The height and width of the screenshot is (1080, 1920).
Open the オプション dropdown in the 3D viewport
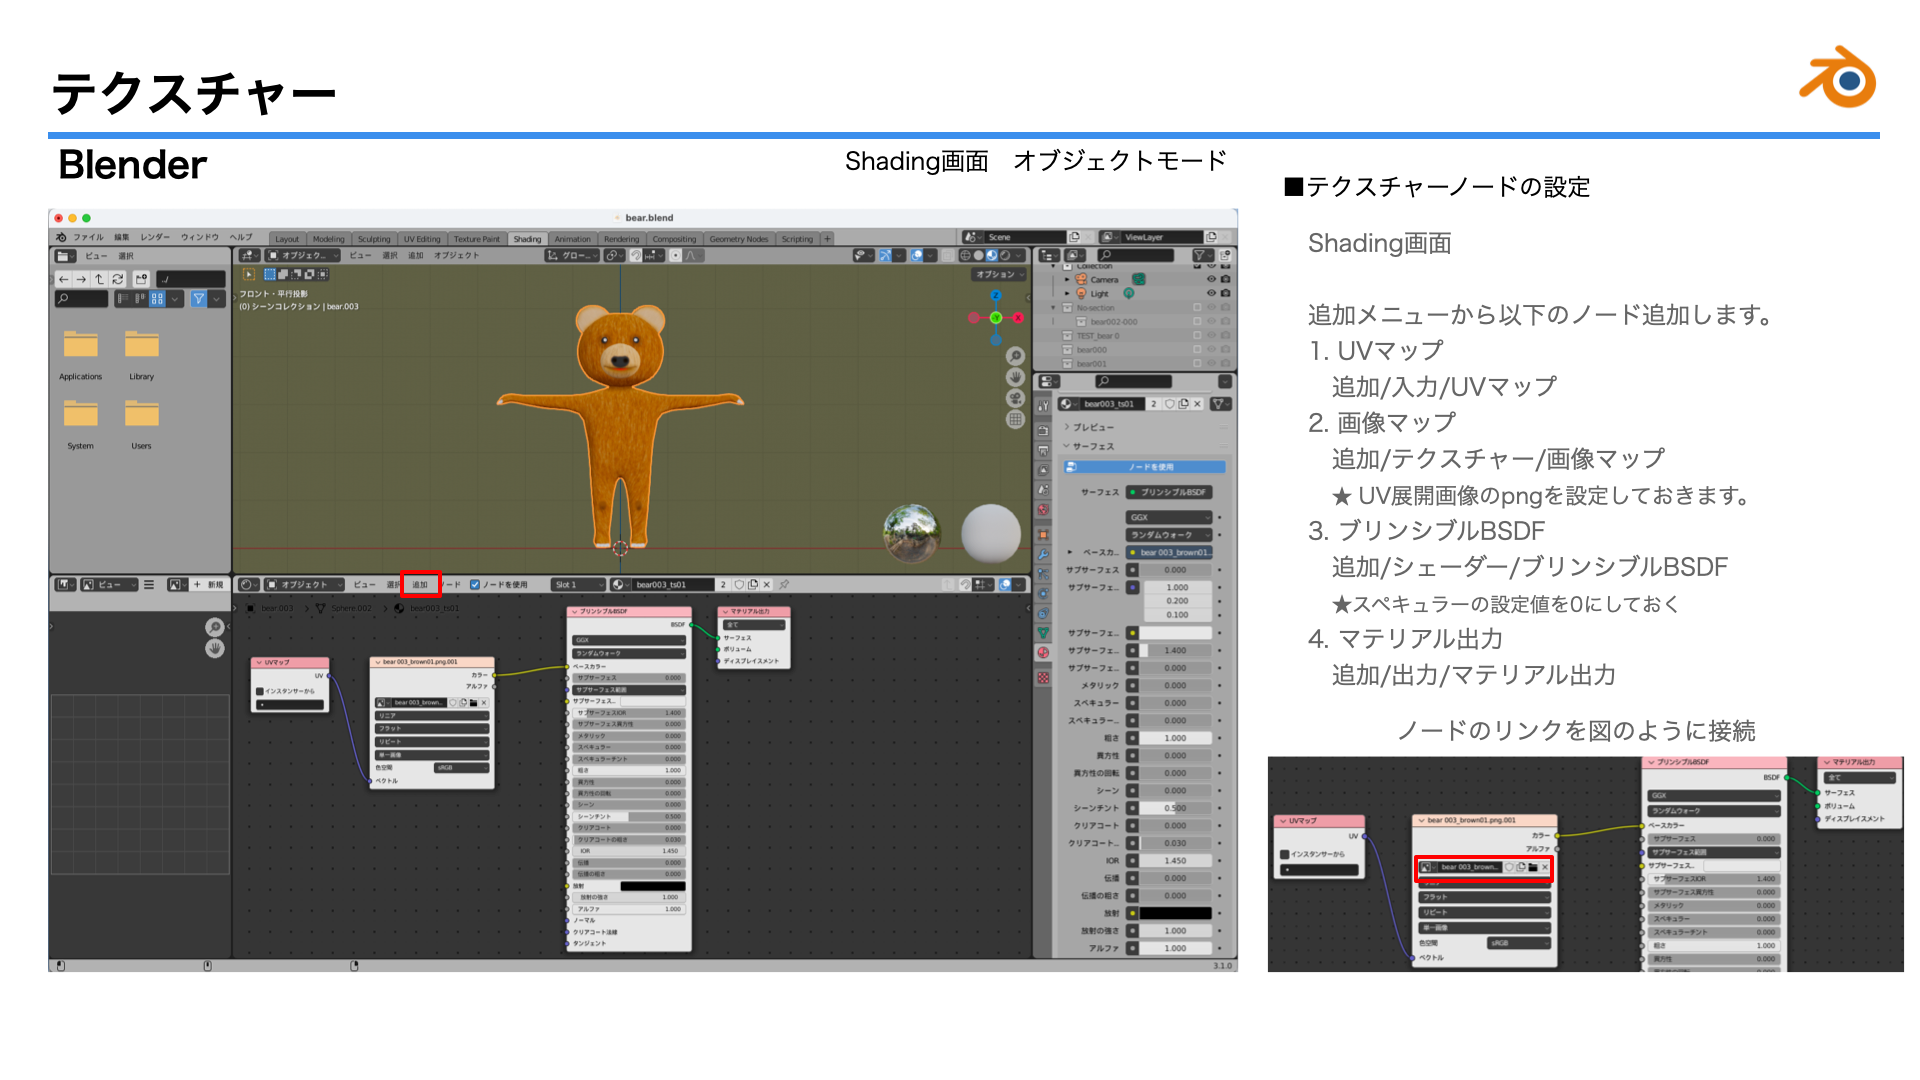coord(999,274)
